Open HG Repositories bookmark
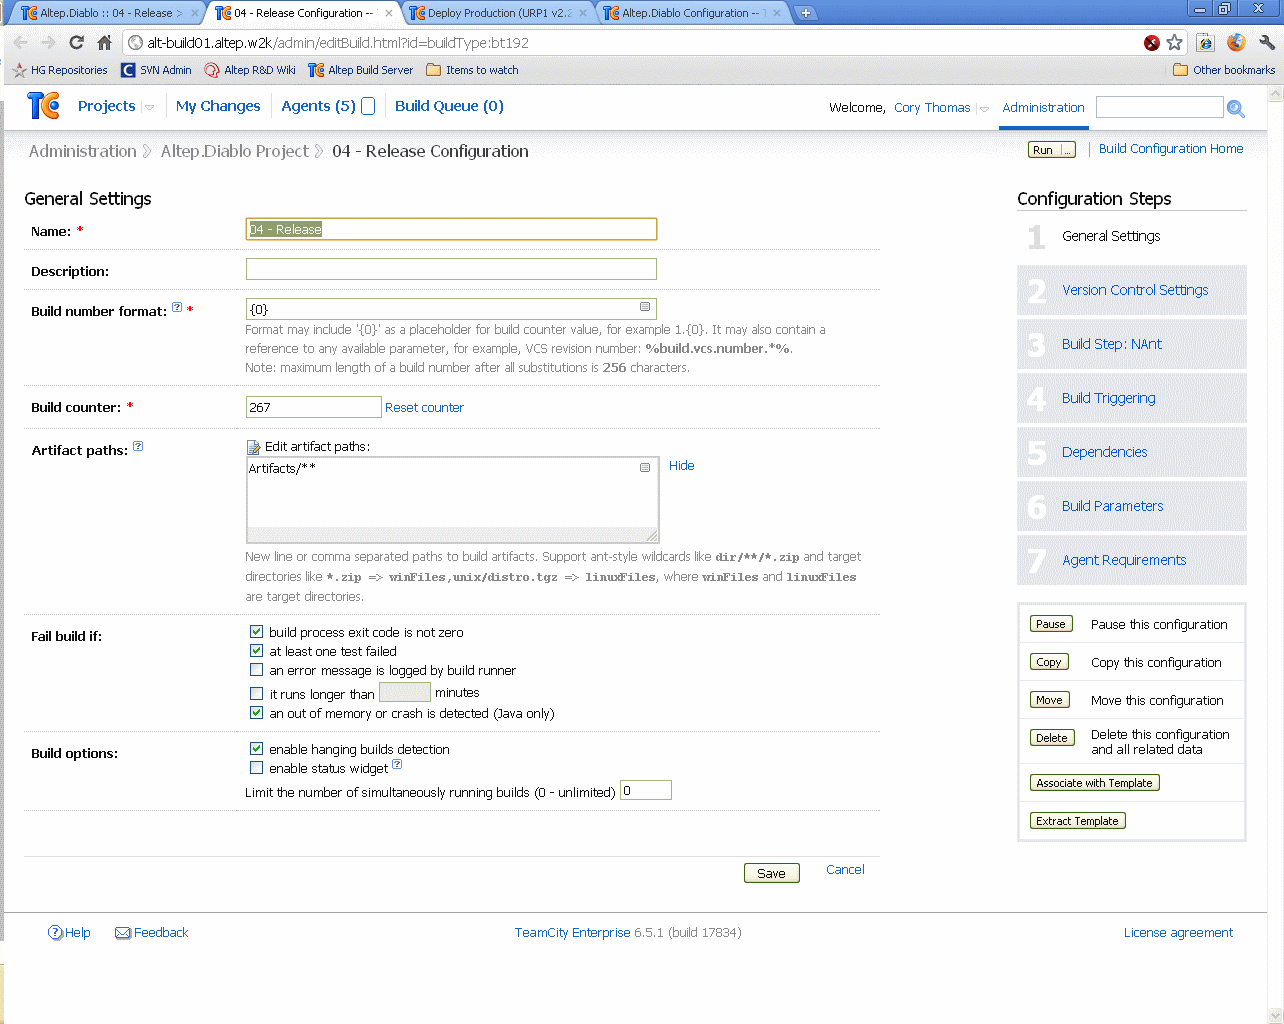The image size is (1284, 1024). click(60, 70)
